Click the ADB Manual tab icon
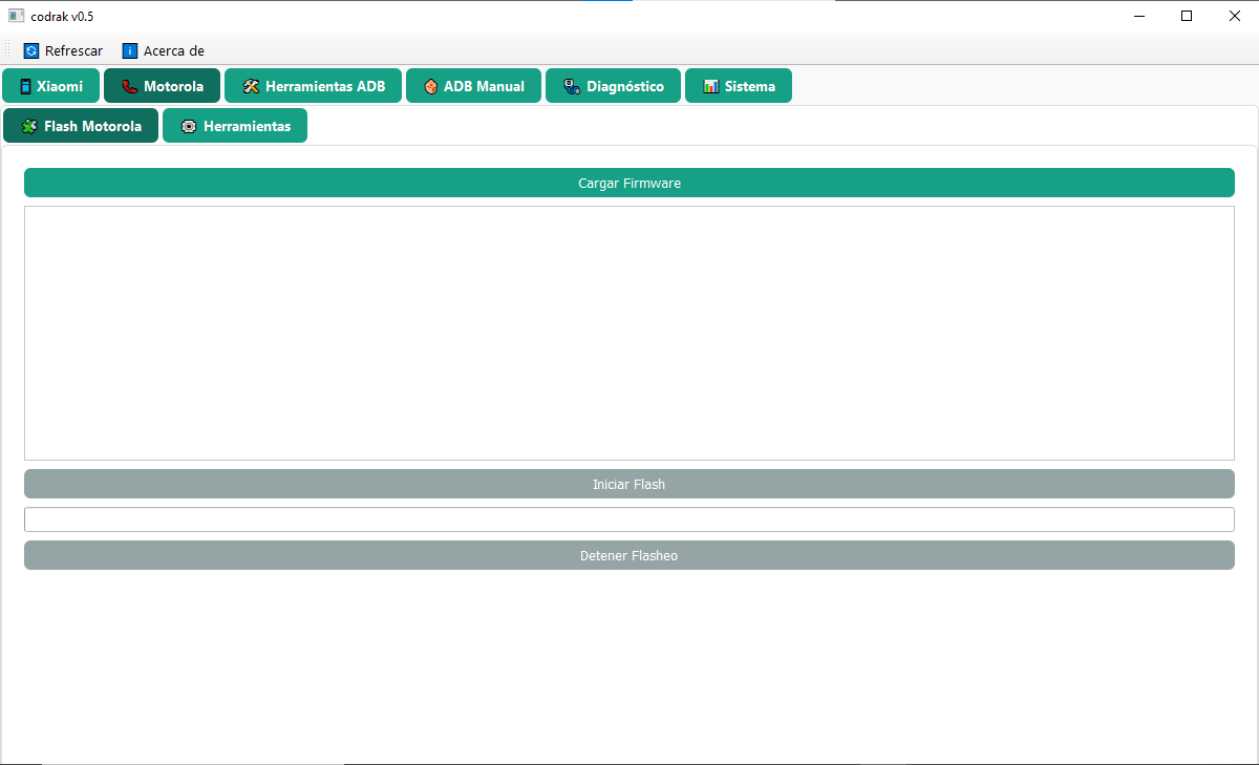The image size is (1259, 765). click(x=429, y=85)
